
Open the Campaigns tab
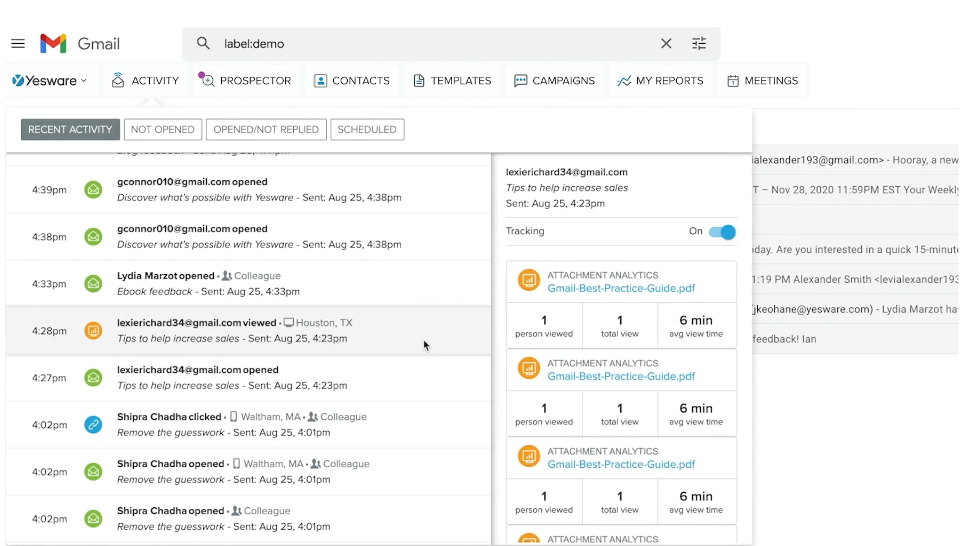(555, 81)
